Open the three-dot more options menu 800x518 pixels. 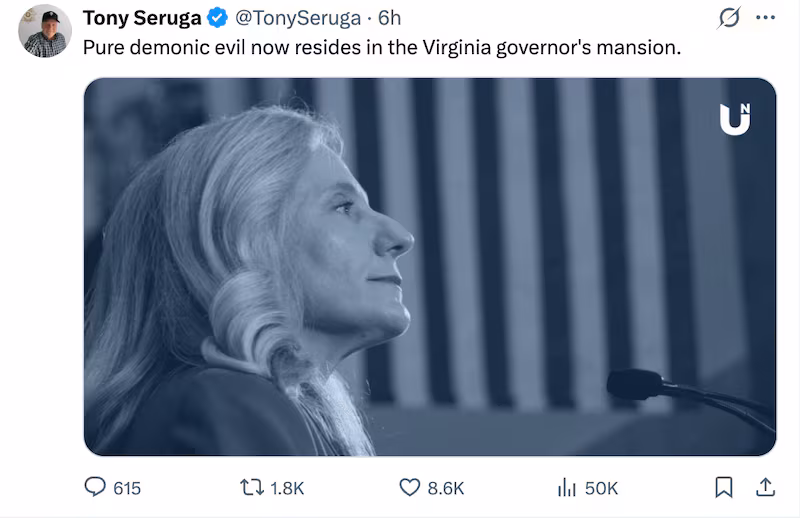pyautogui.click(x=766, y=19)
